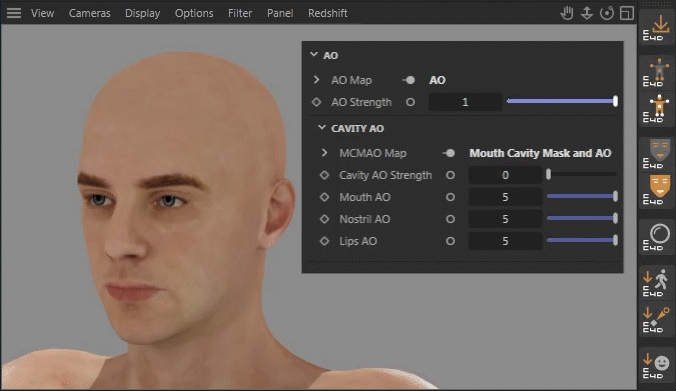Click the hamburger menu icon in viewport

pos(14,13)
